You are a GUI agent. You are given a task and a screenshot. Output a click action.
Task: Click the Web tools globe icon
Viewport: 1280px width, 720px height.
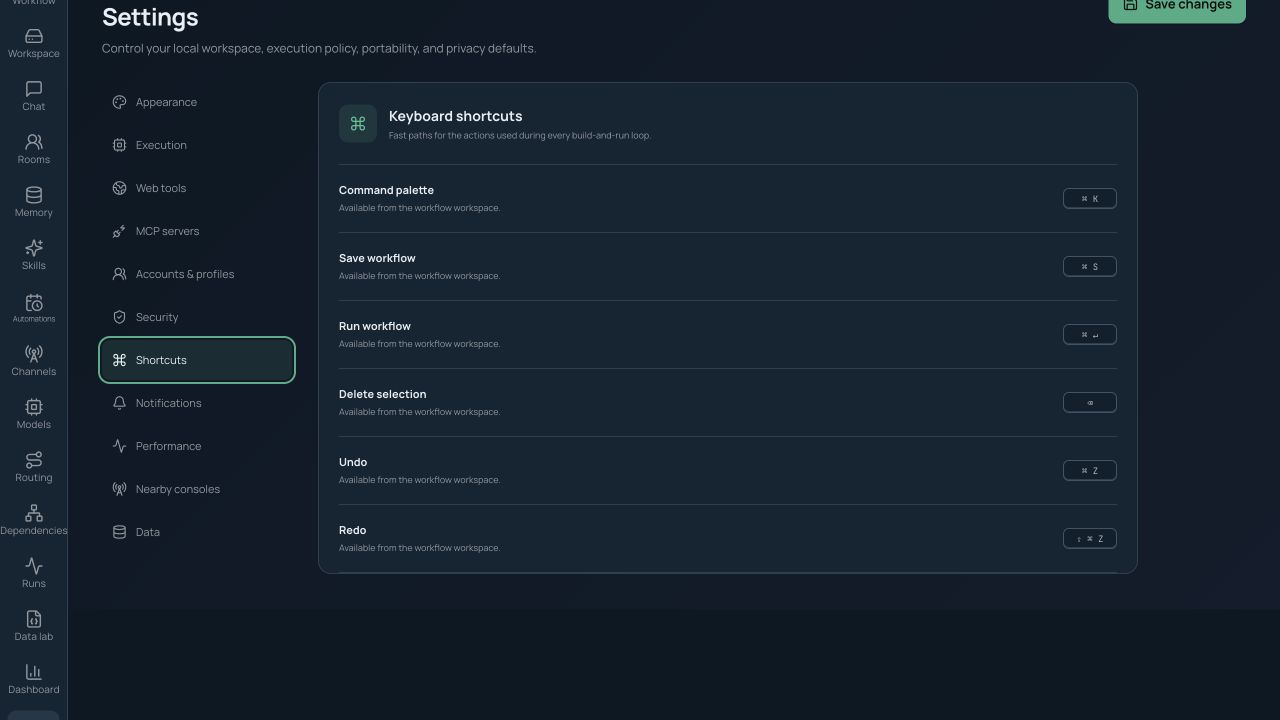(x=119, y=188)
